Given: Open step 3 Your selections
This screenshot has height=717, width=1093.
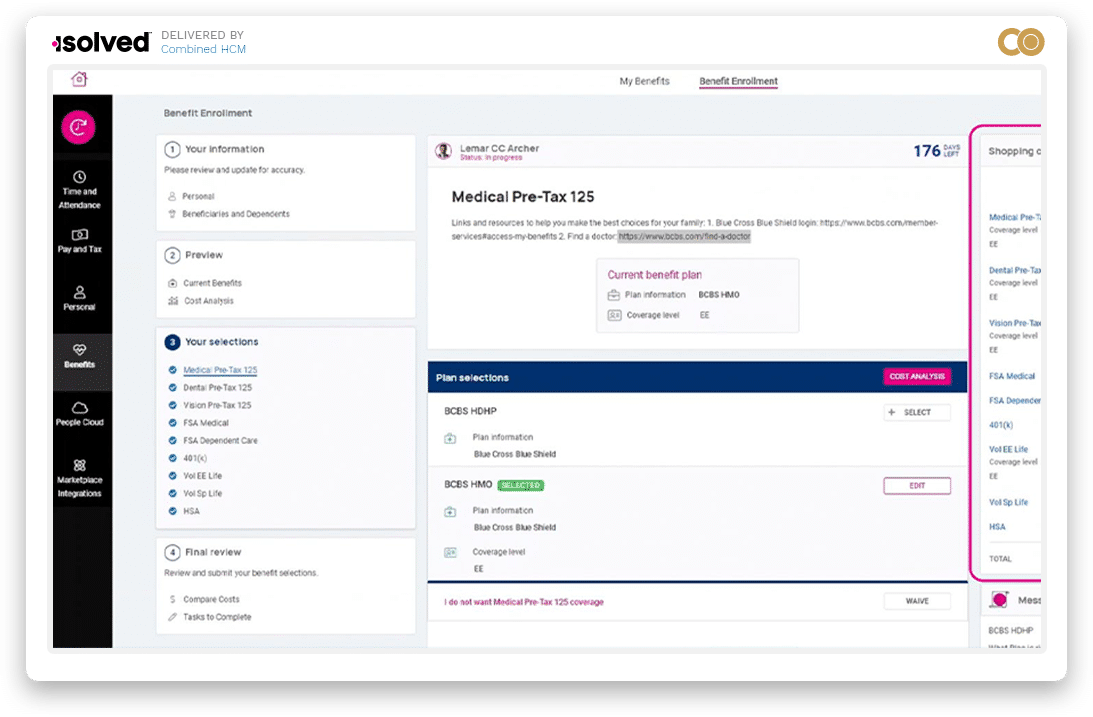Looking at the screenshot, I should (x=211, y=341).
